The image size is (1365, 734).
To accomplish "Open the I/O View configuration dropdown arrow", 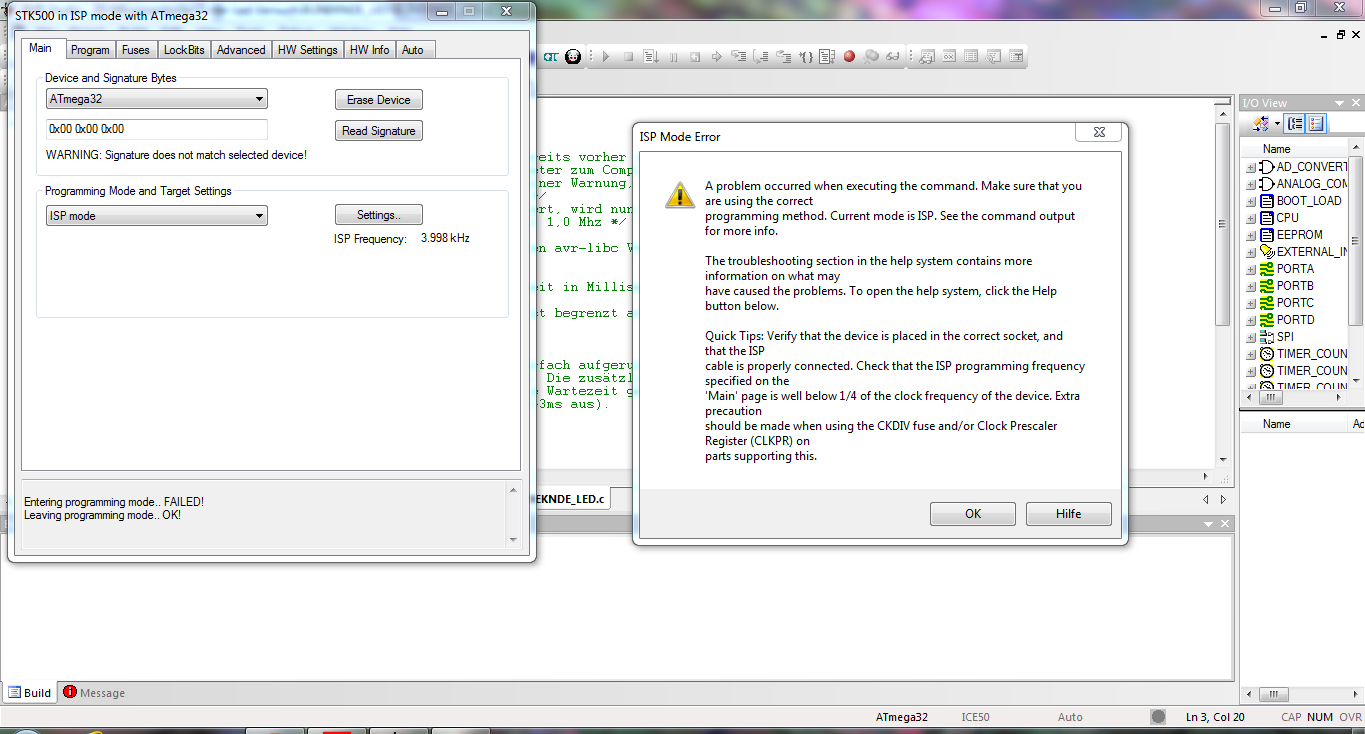I will [x=1277, y=124].
